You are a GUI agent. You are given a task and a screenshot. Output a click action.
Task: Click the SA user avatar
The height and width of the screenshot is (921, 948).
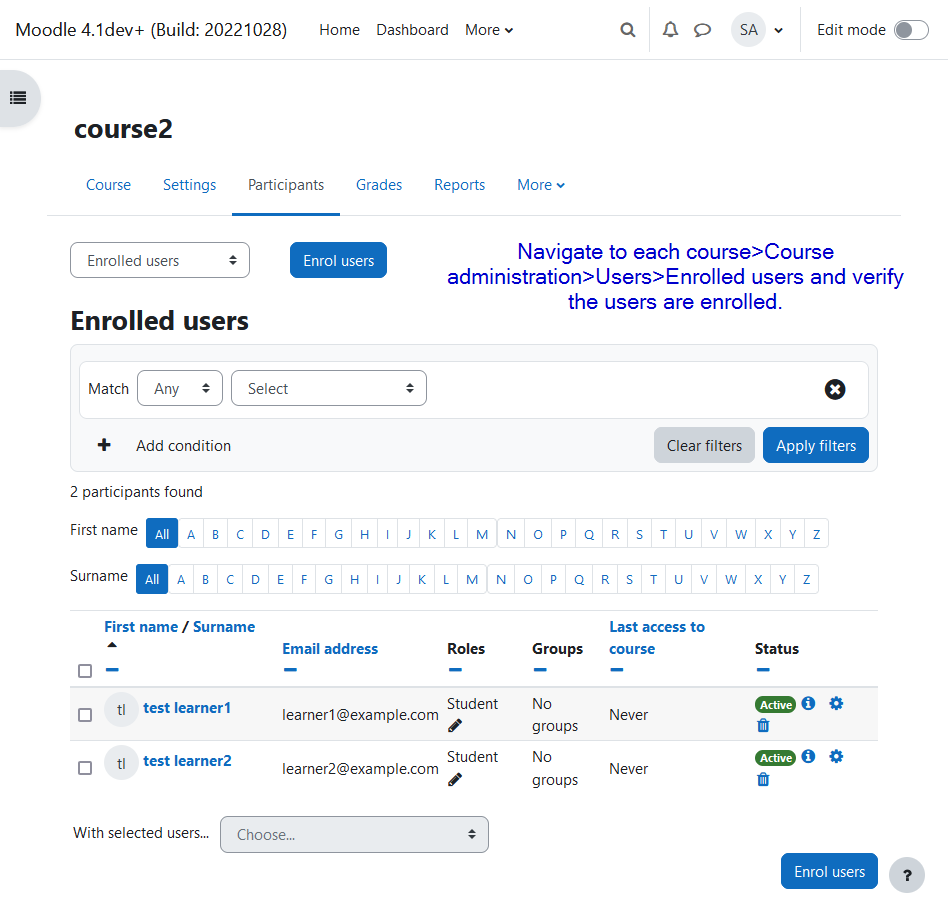748,30
